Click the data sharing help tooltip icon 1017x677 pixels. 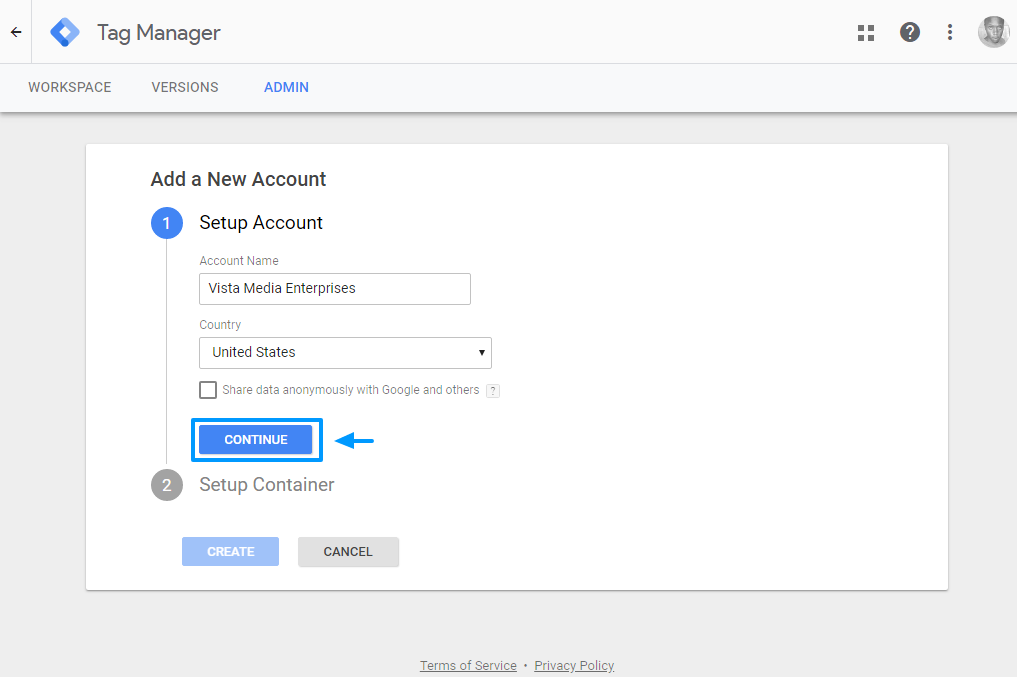coord(493,390)
